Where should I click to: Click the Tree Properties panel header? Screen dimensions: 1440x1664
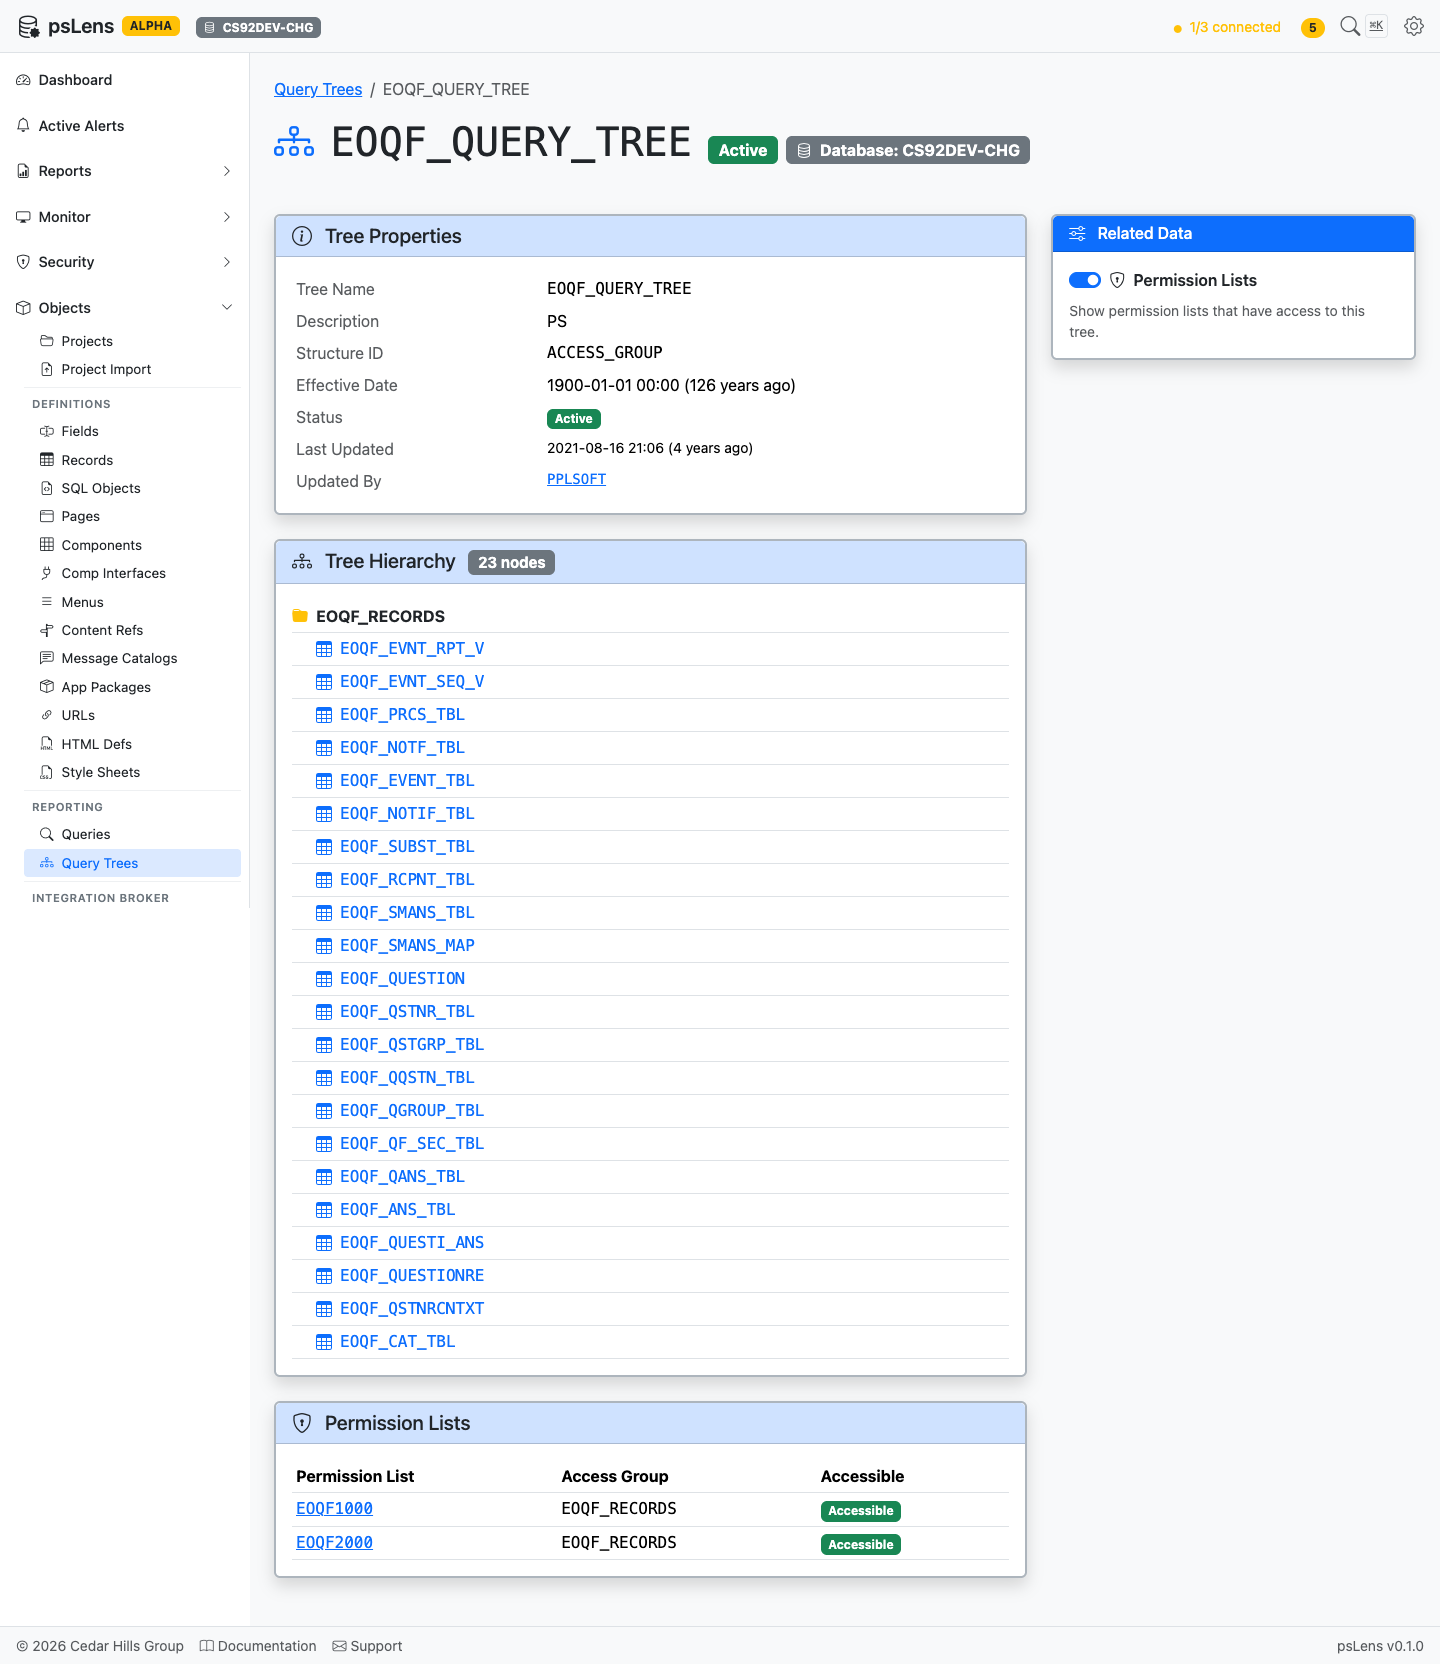[650, 236]
